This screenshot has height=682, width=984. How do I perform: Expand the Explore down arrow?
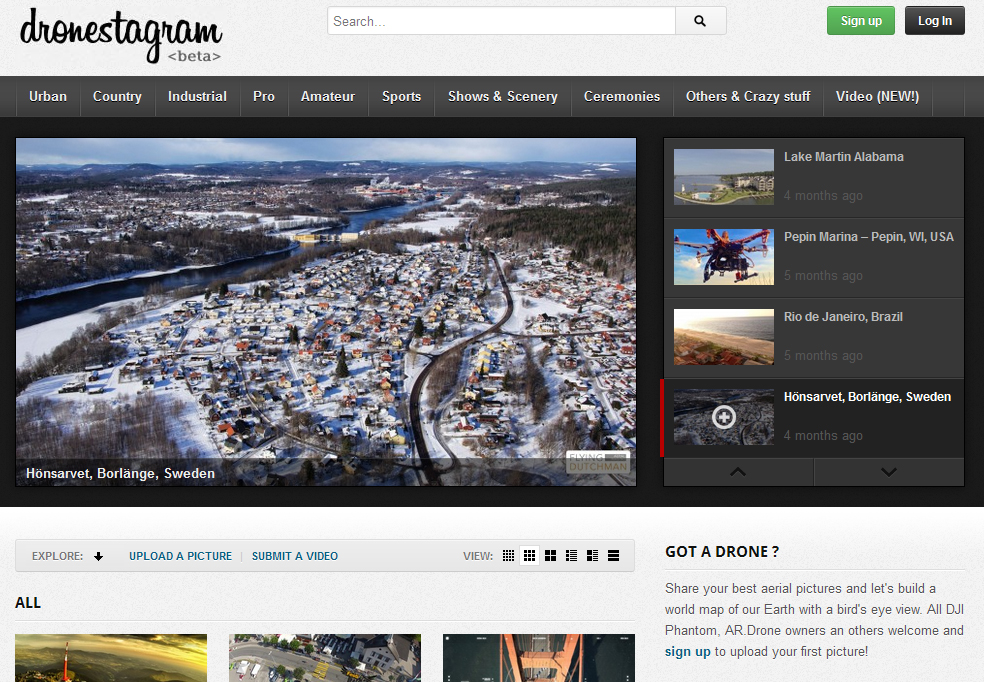tap(98, 557)
